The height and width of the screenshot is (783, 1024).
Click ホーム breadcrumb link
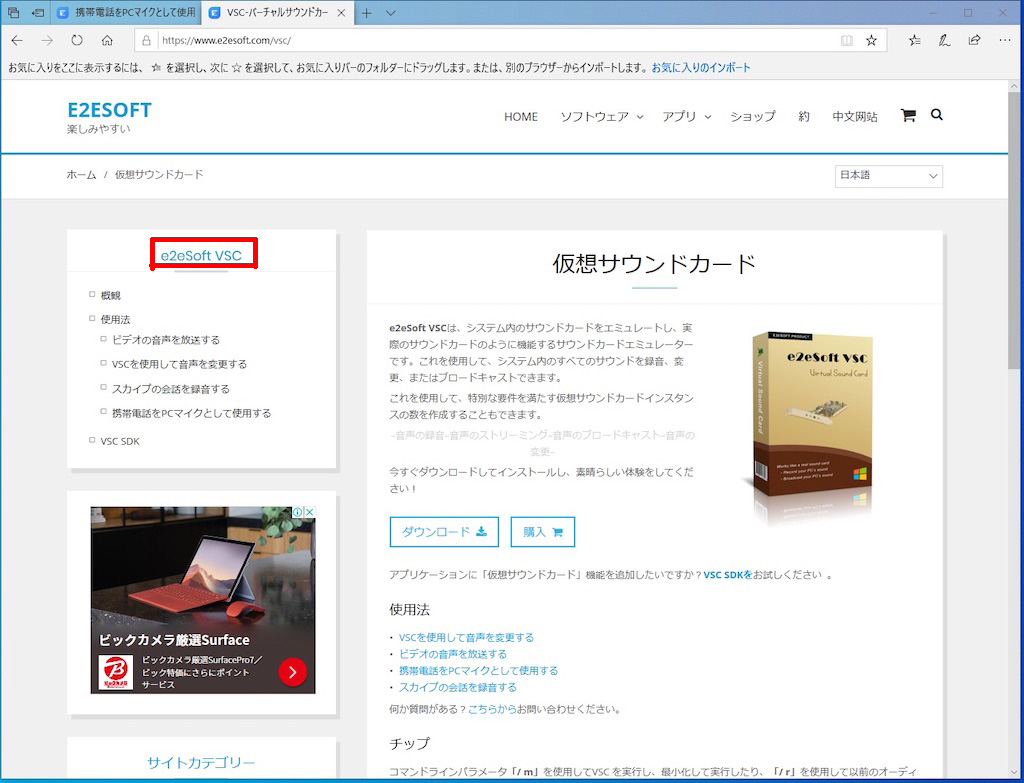coord(81,174)
